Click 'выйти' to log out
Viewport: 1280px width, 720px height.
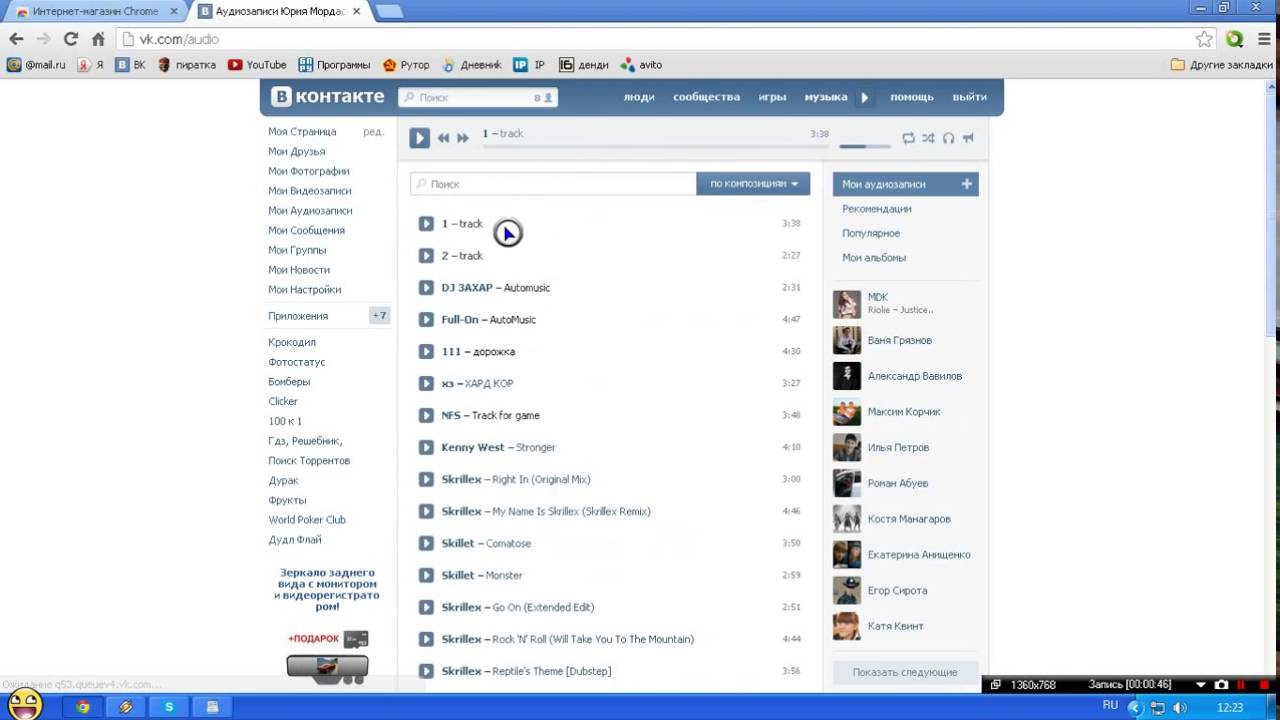point(970,97)
